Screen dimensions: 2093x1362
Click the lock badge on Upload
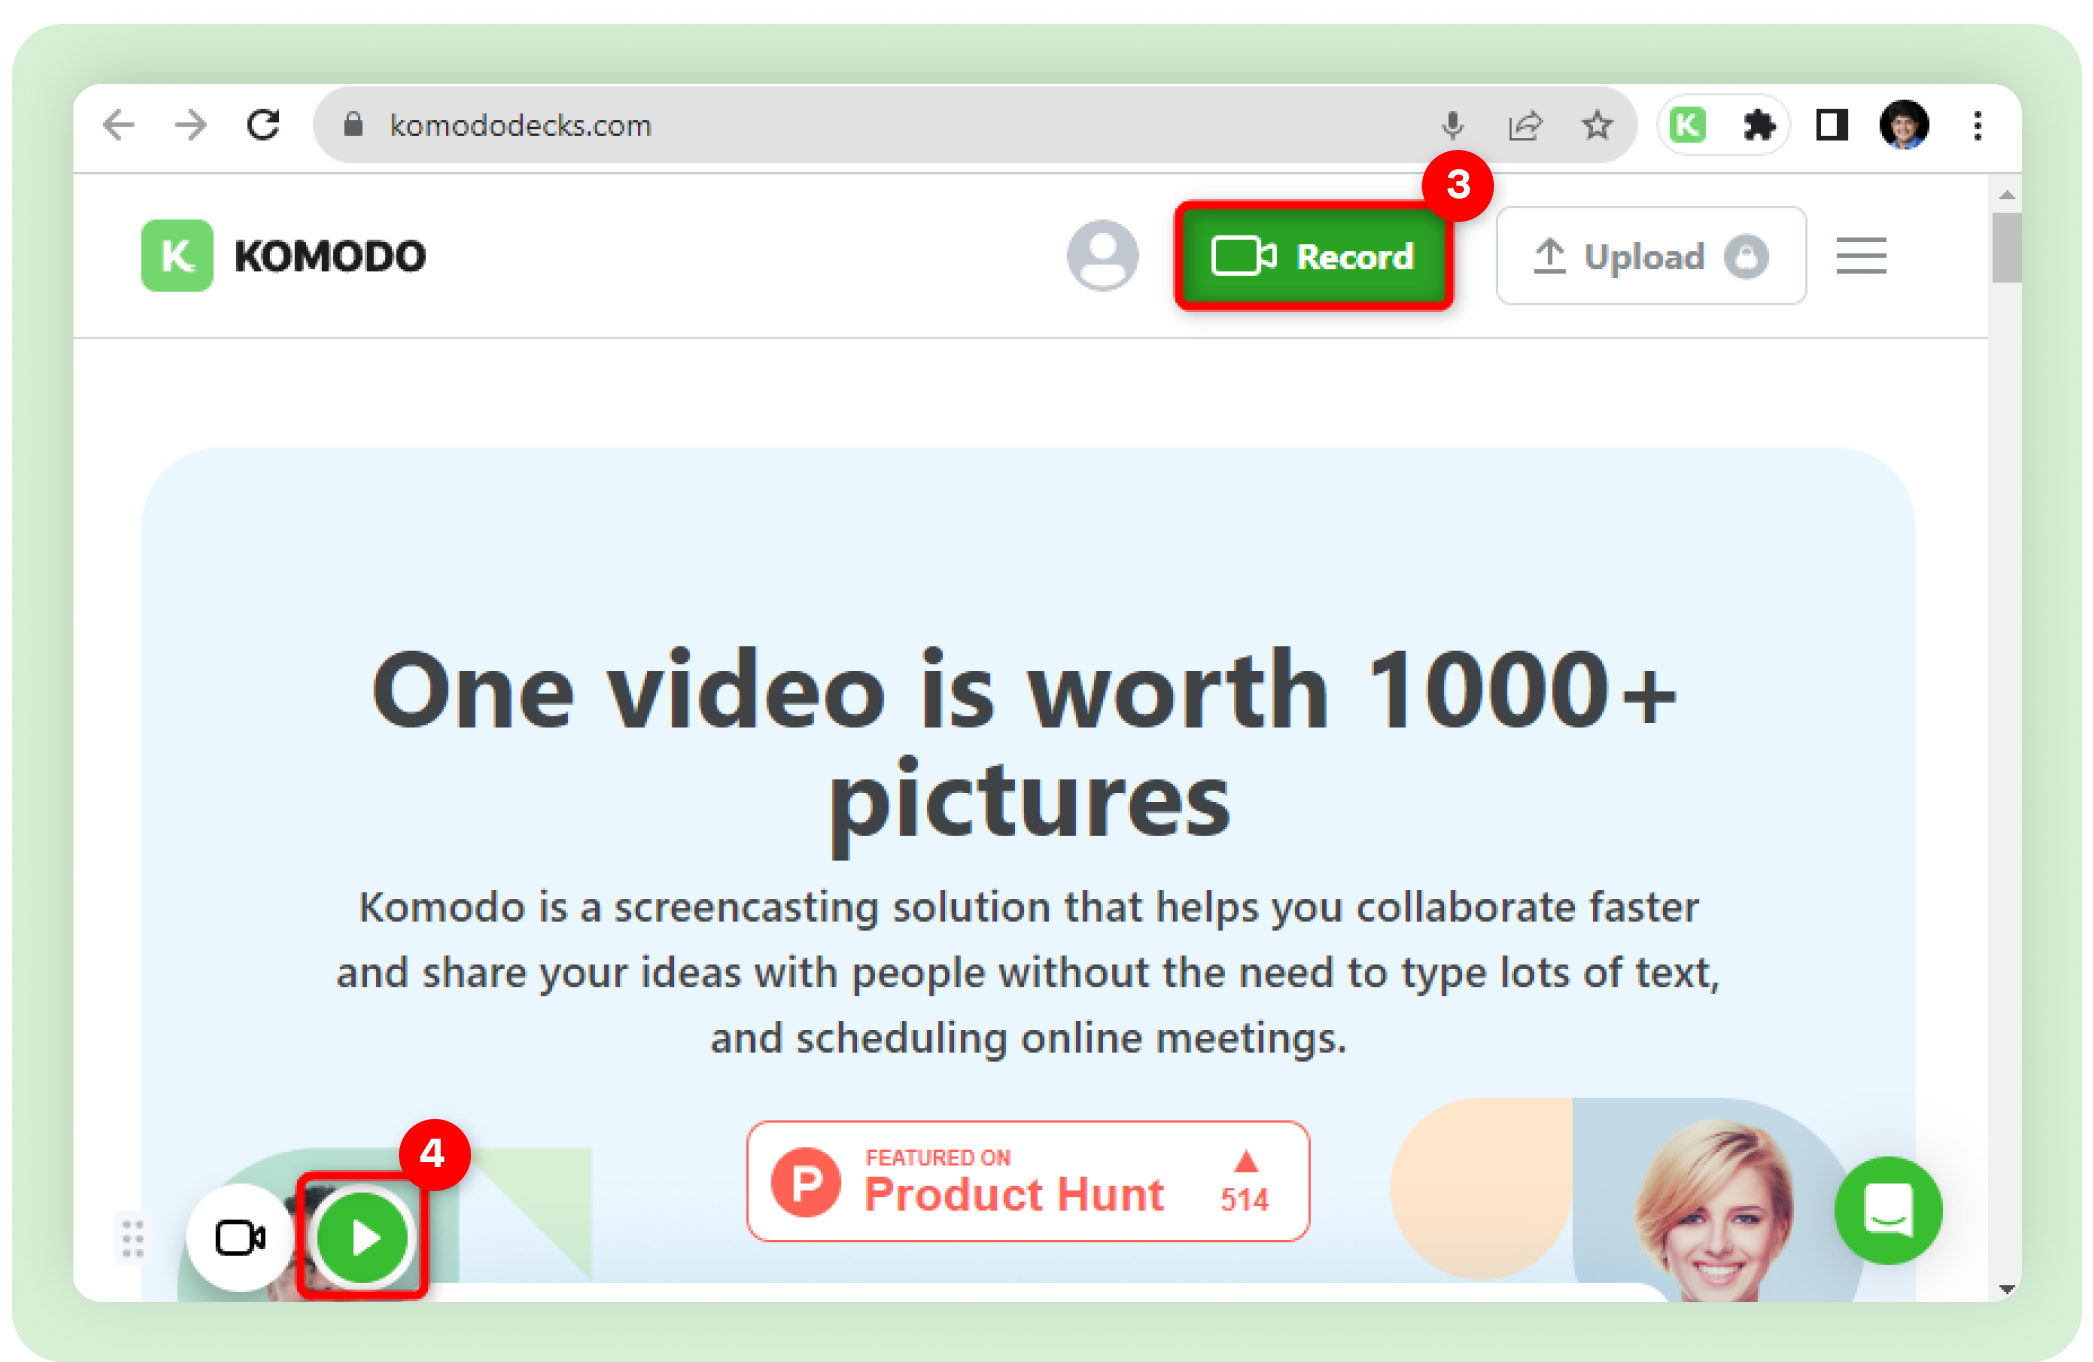1746,256
